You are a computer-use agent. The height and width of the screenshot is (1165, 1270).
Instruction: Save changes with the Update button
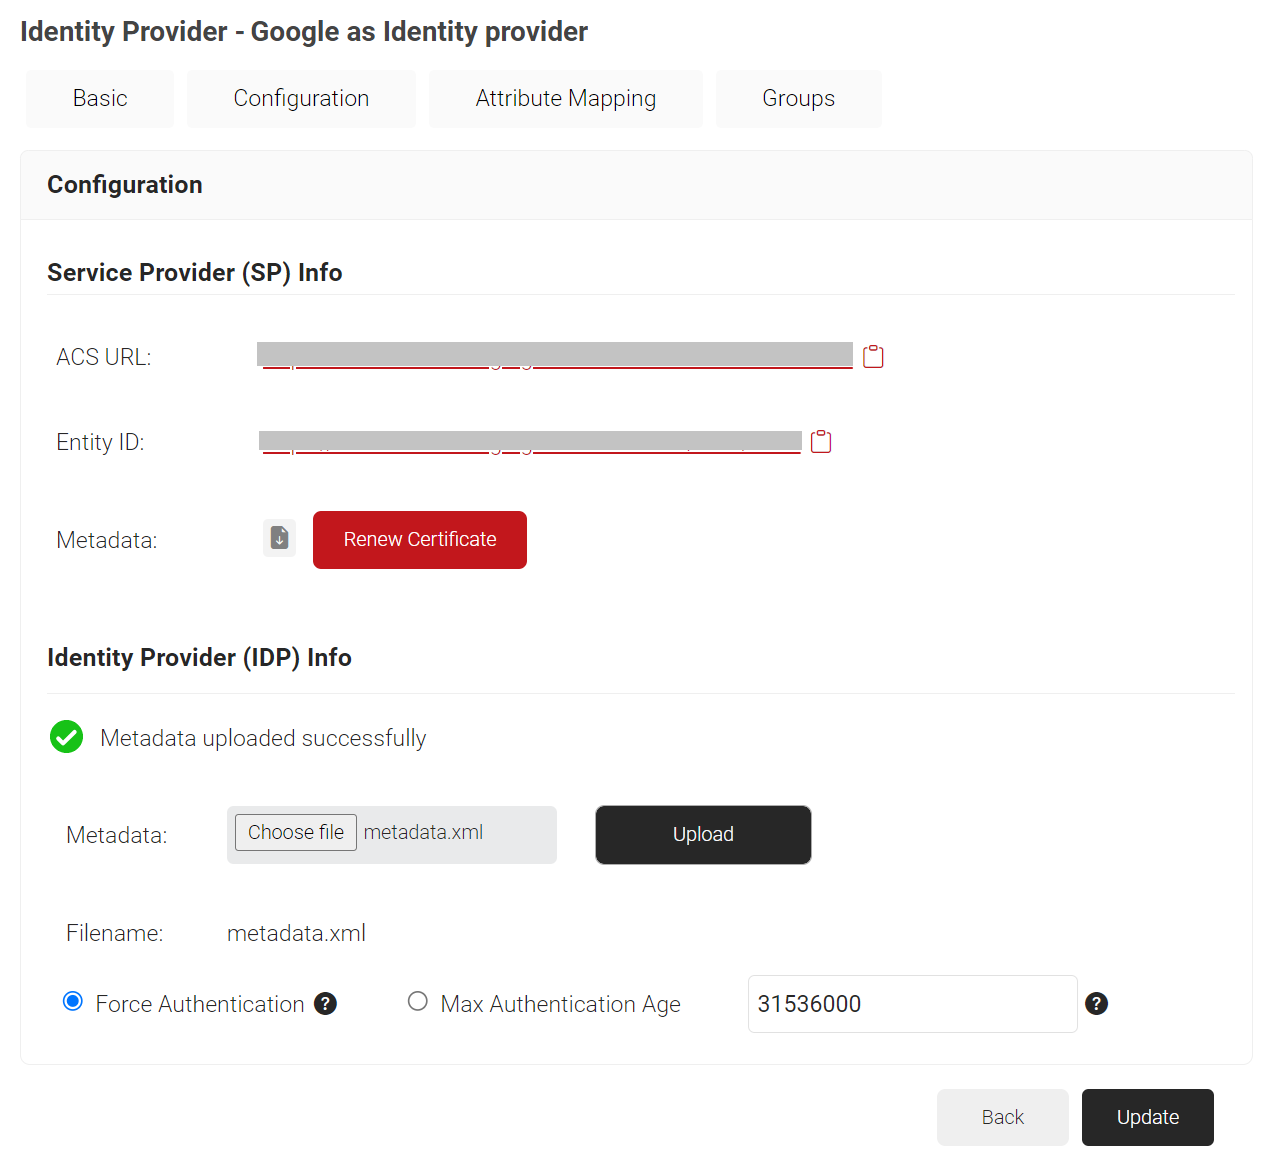point(1147,1117)
